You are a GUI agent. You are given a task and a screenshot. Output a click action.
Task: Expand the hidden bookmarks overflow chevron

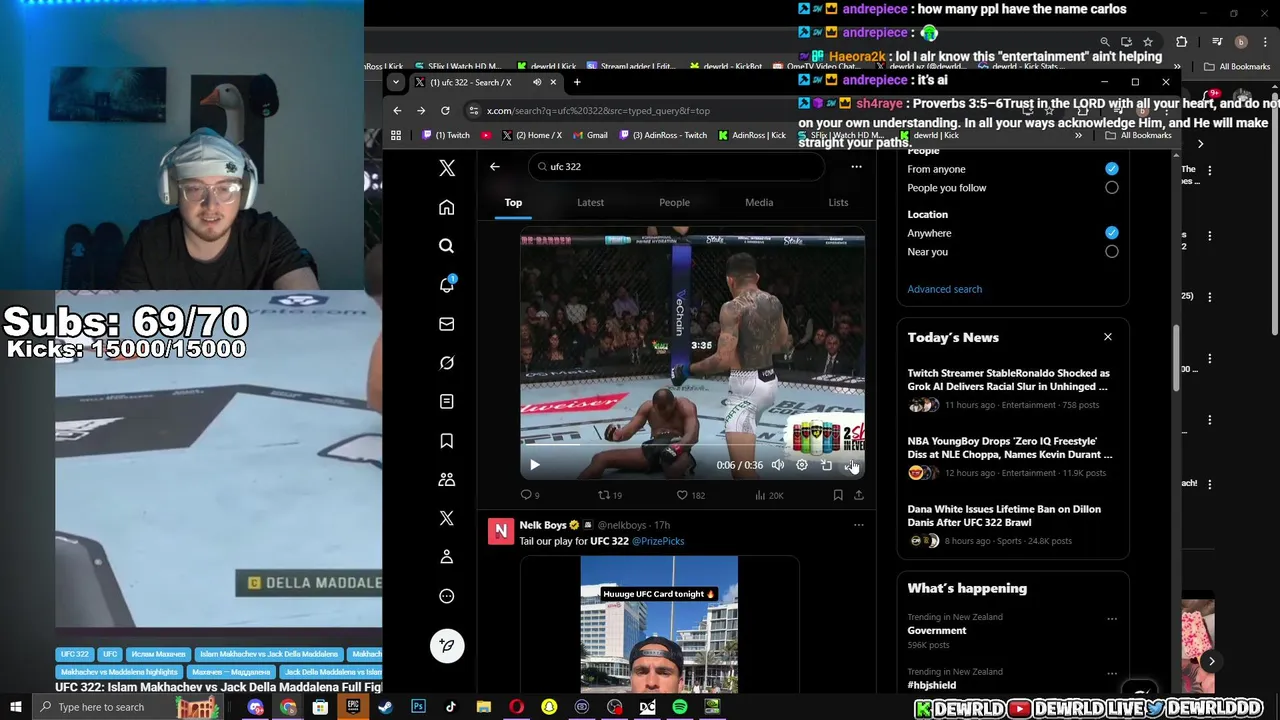click(x=1078, y=135)
